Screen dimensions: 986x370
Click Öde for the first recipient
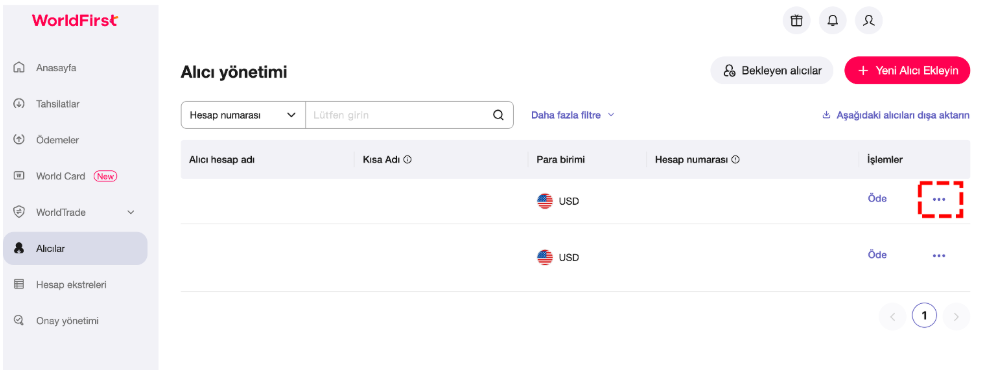(x=877, y=198)
